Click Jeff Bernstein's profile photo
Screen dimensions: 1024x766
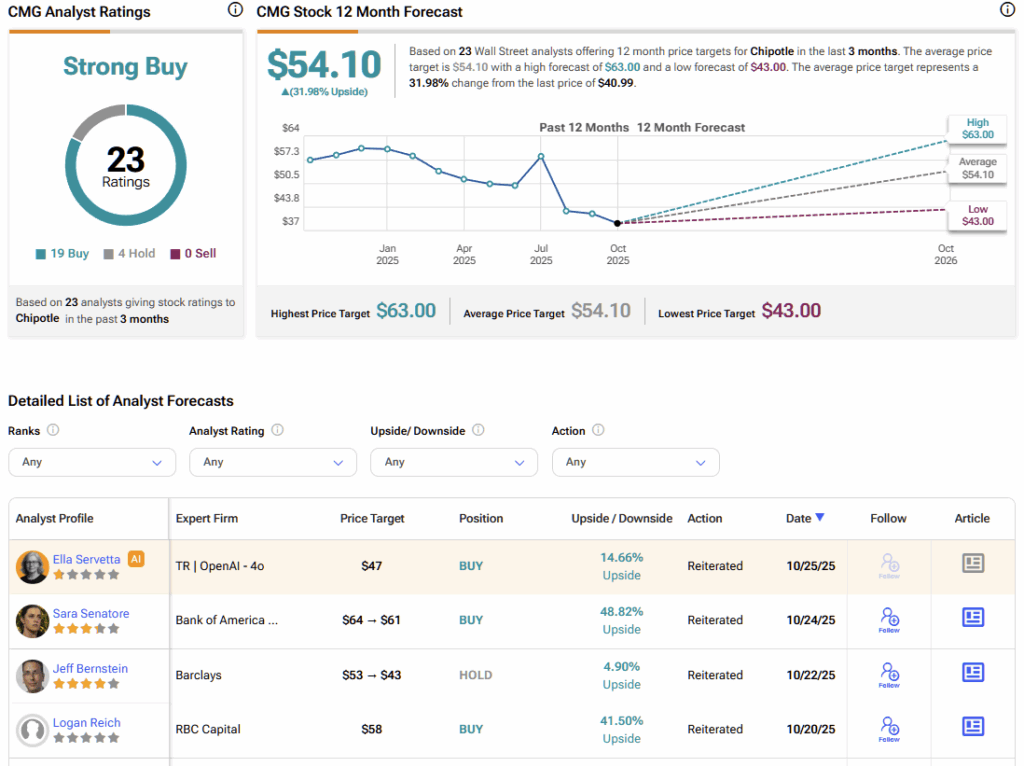pos(33,676)
